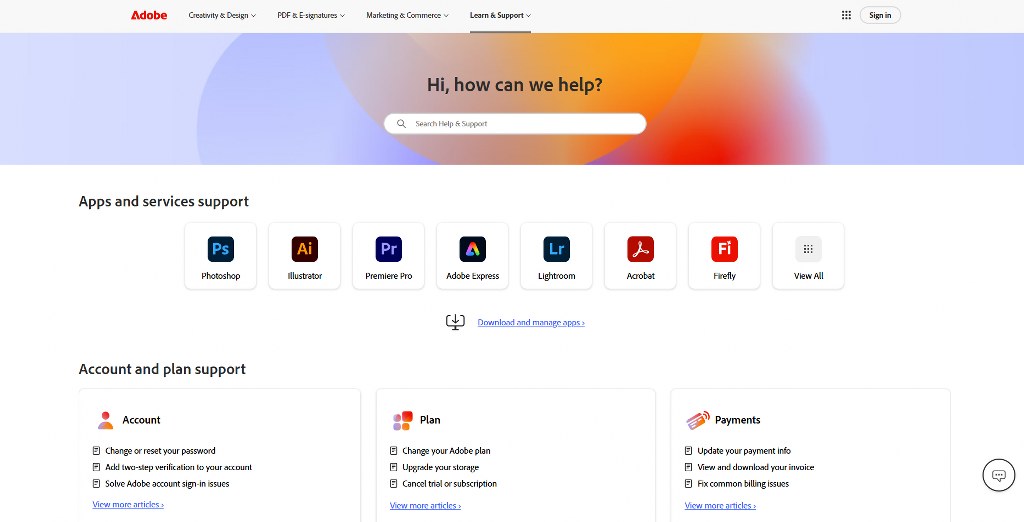Click the Payments card heading

coord(737,420)
